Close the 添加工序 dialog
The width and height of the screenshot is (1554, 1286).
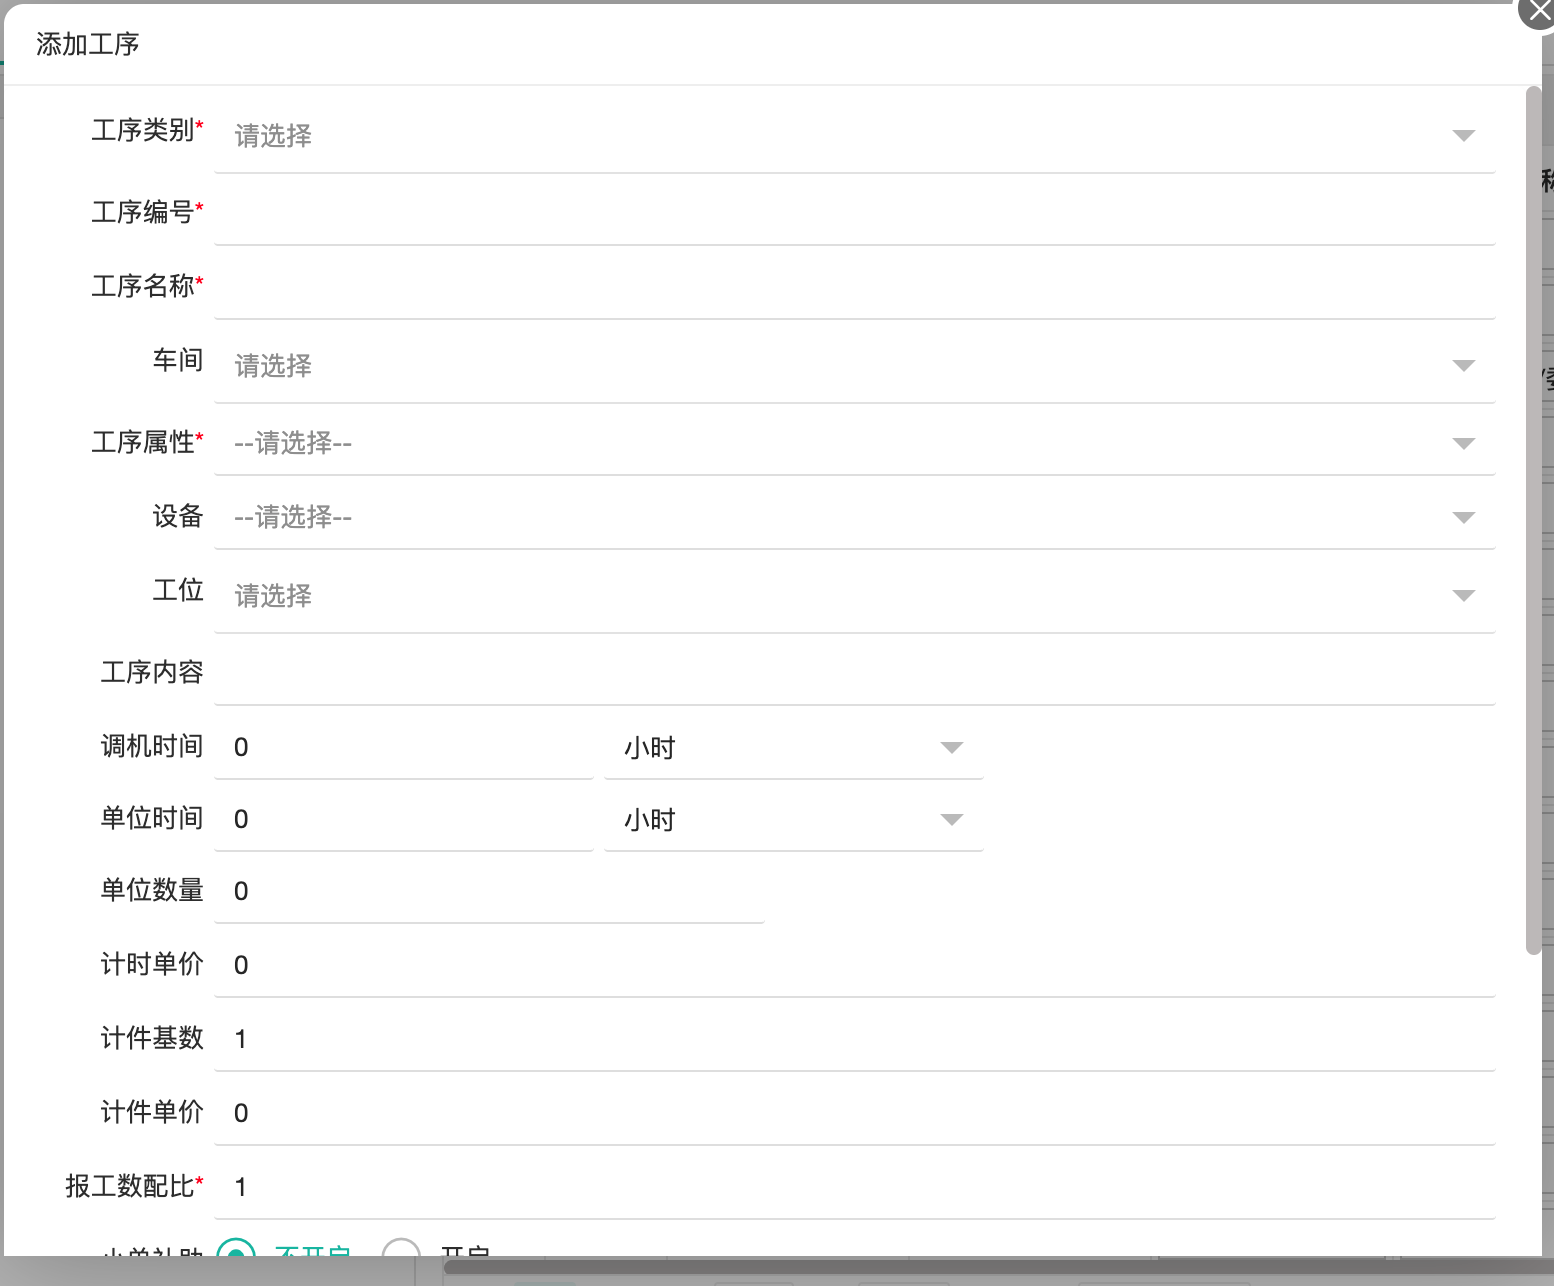pyautogui.click(x=1538, y=12)
